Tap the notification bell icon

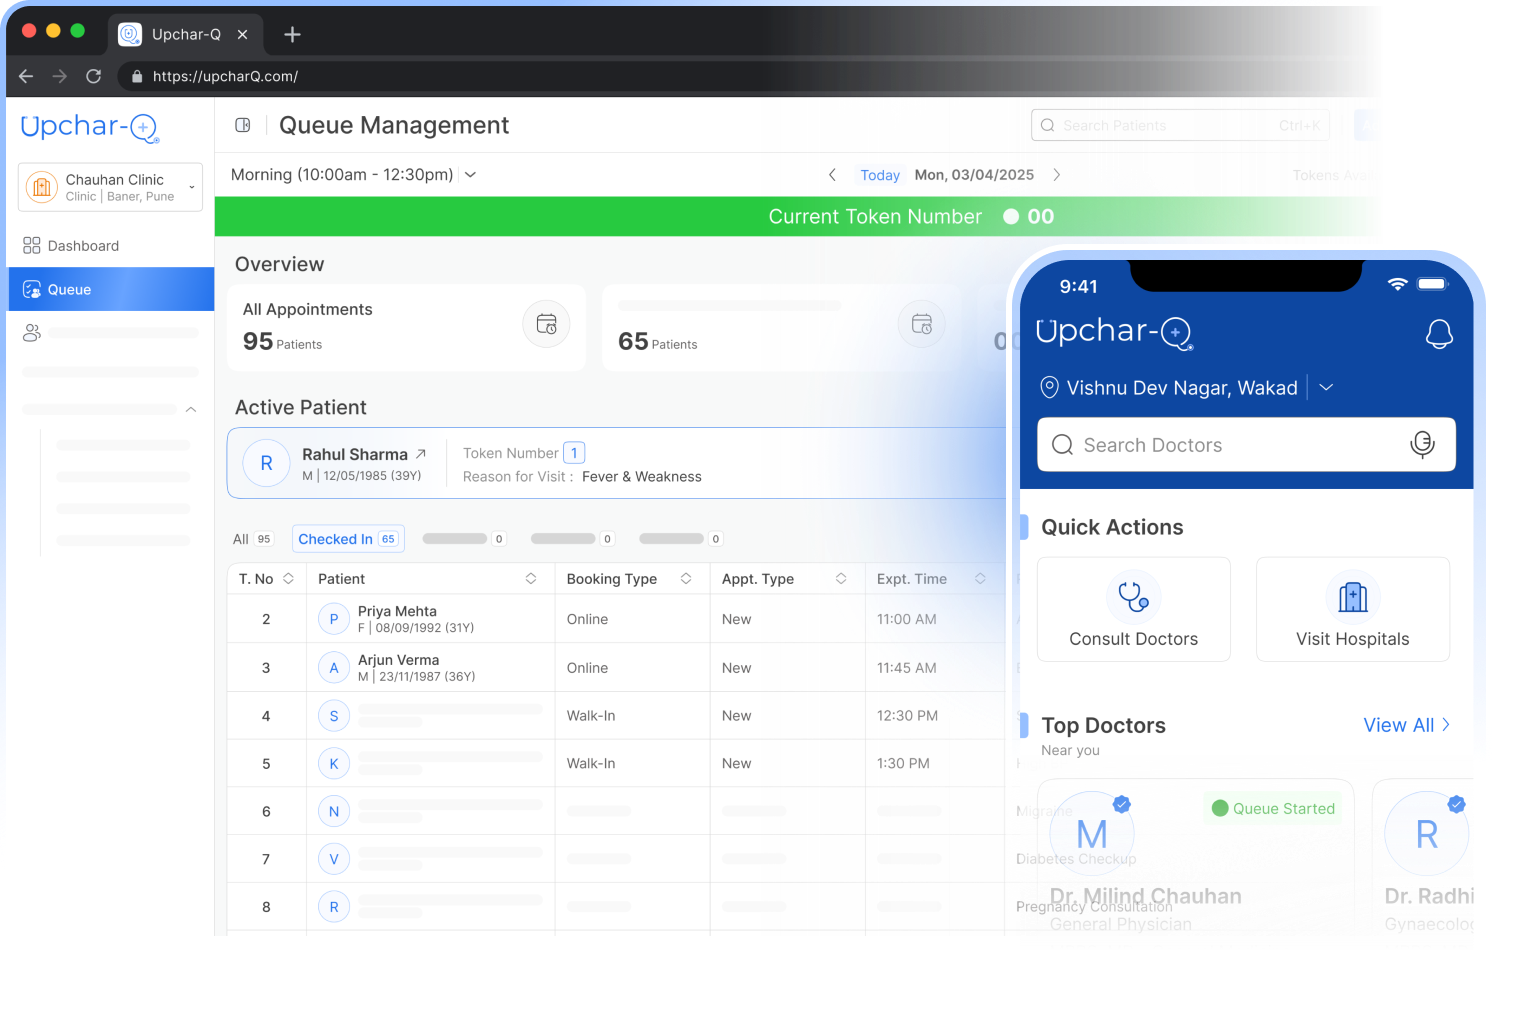tap(1438, 334)
